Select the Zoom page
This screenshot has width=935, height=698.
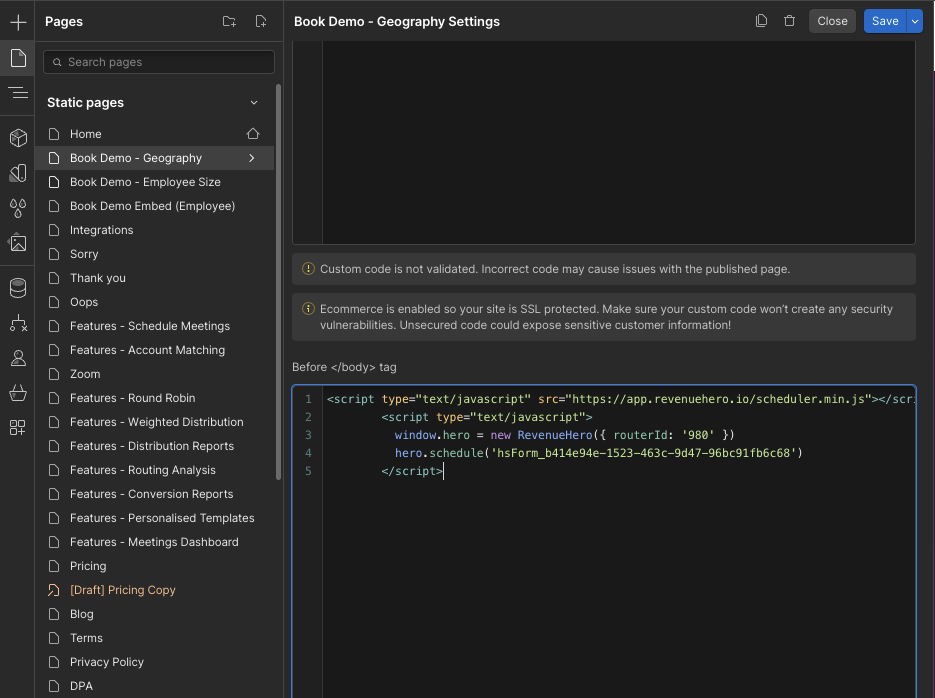[154, 374]
